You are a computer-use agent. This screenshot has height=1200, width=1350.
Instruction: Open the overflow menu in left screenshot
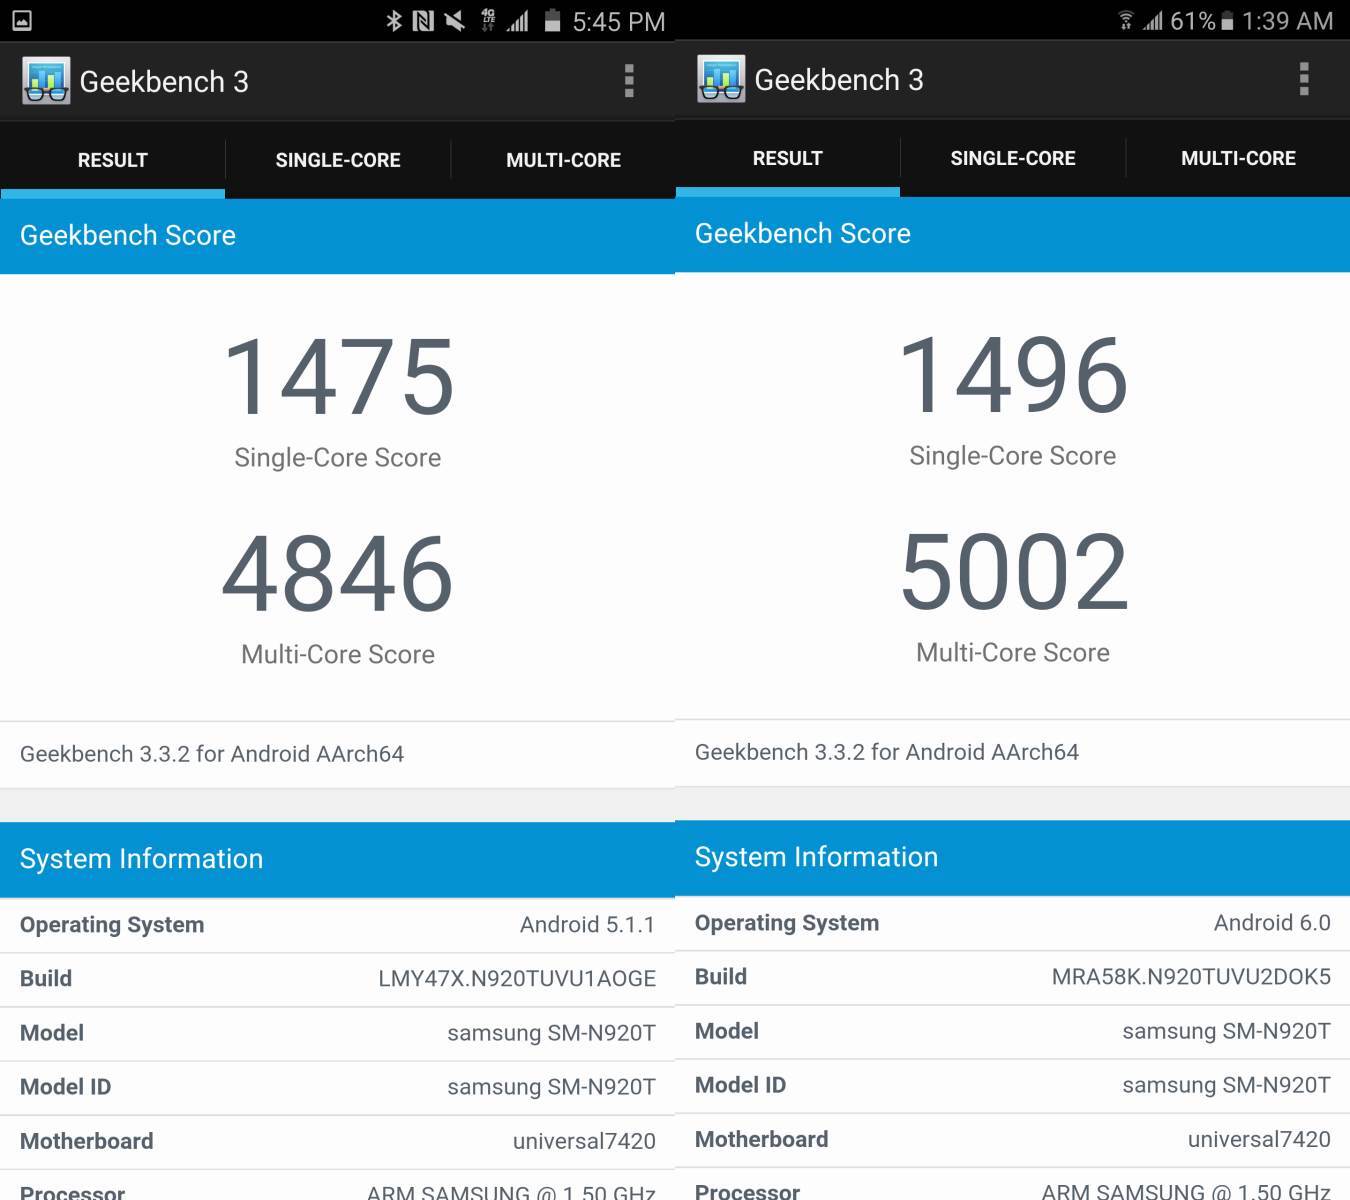click(x=629, y=81)
